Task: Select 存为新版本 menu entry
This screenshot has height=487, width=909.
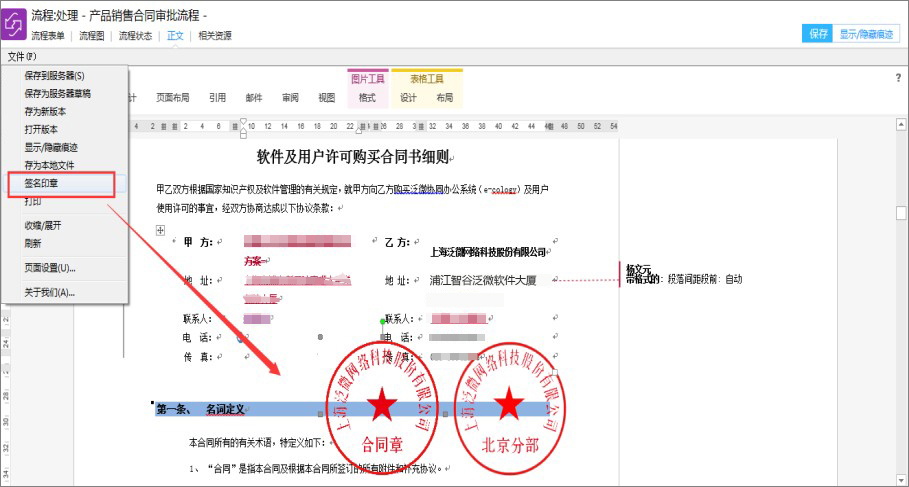Action: tap(45, 111)
